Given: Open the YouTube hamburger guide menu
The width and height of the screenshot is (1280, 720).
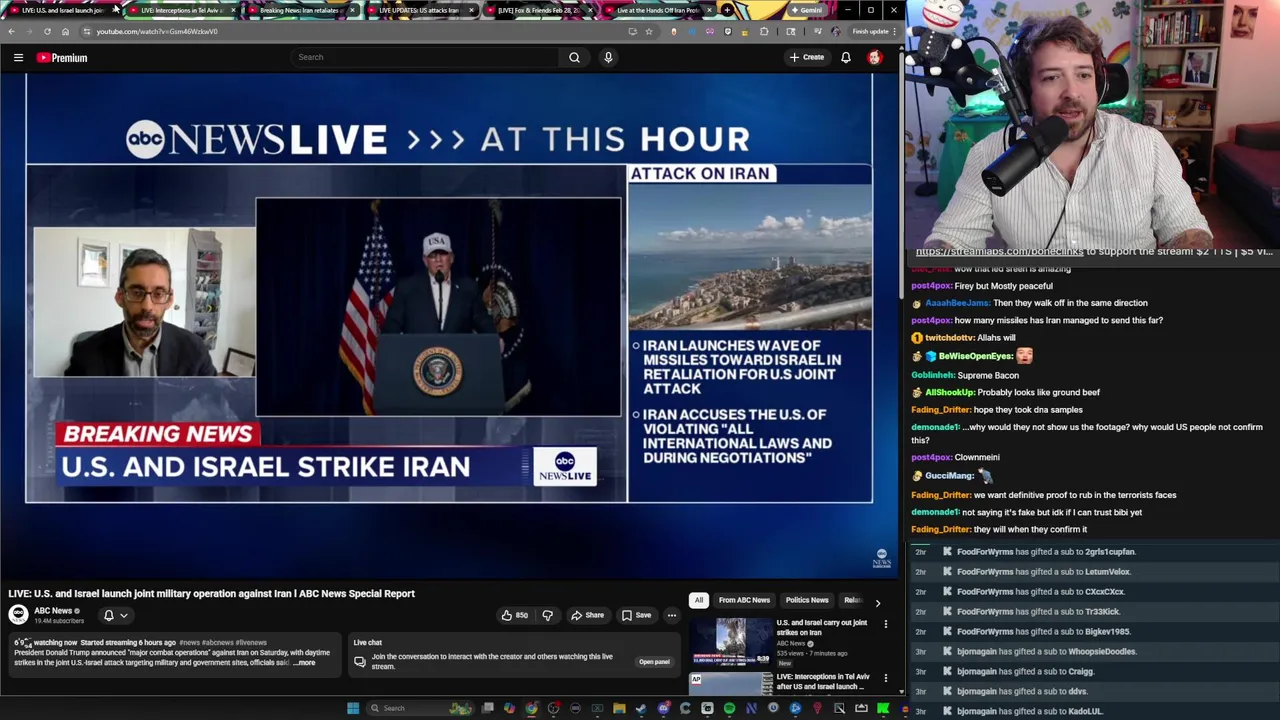Looking at the screenshot, I should click(x=18, y=58).
